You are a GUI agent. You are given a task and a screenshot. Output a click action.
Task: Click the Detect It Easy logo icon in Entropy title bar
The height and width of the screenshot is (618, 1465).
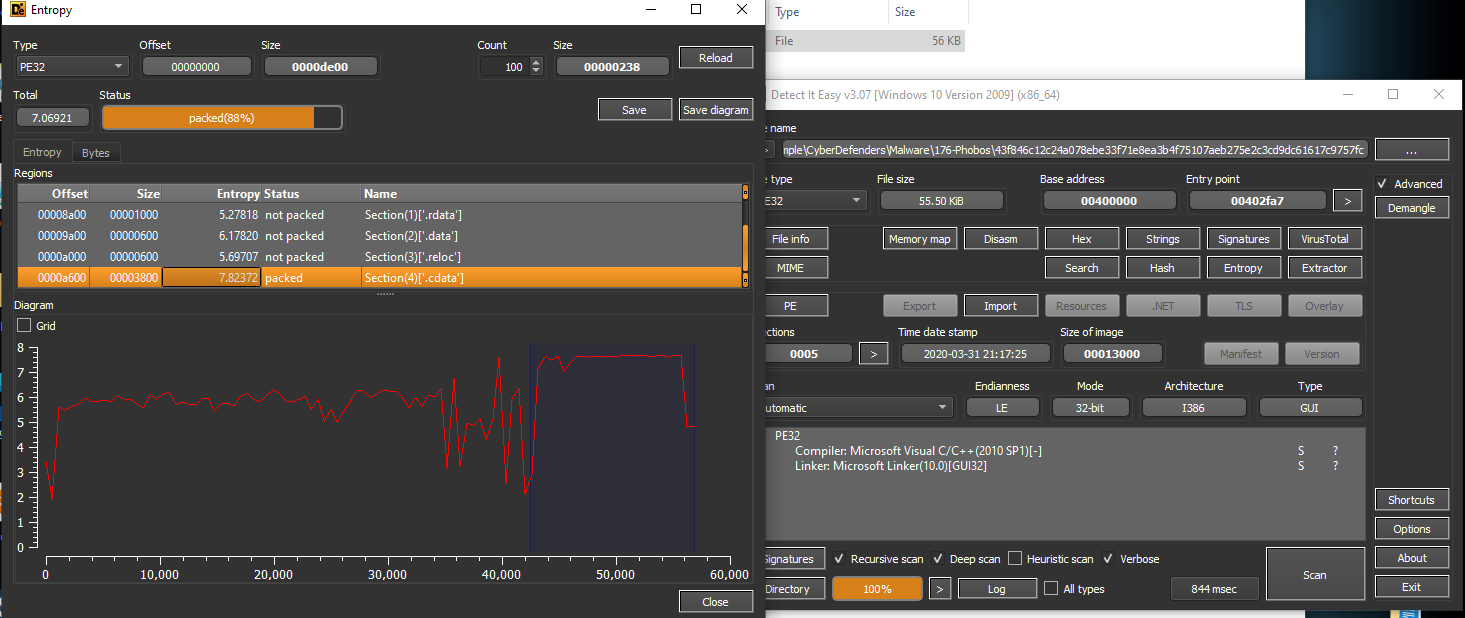tap(17, 10)
